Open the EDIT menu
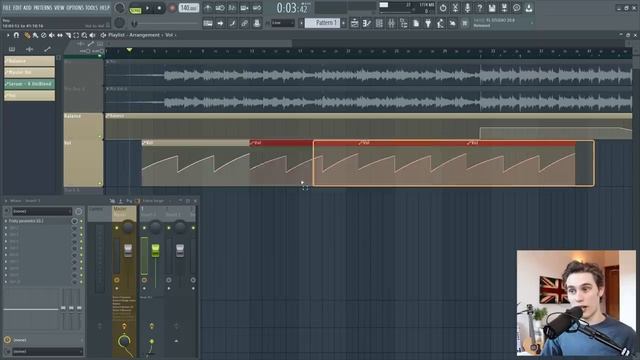 (x=17, y=8)
